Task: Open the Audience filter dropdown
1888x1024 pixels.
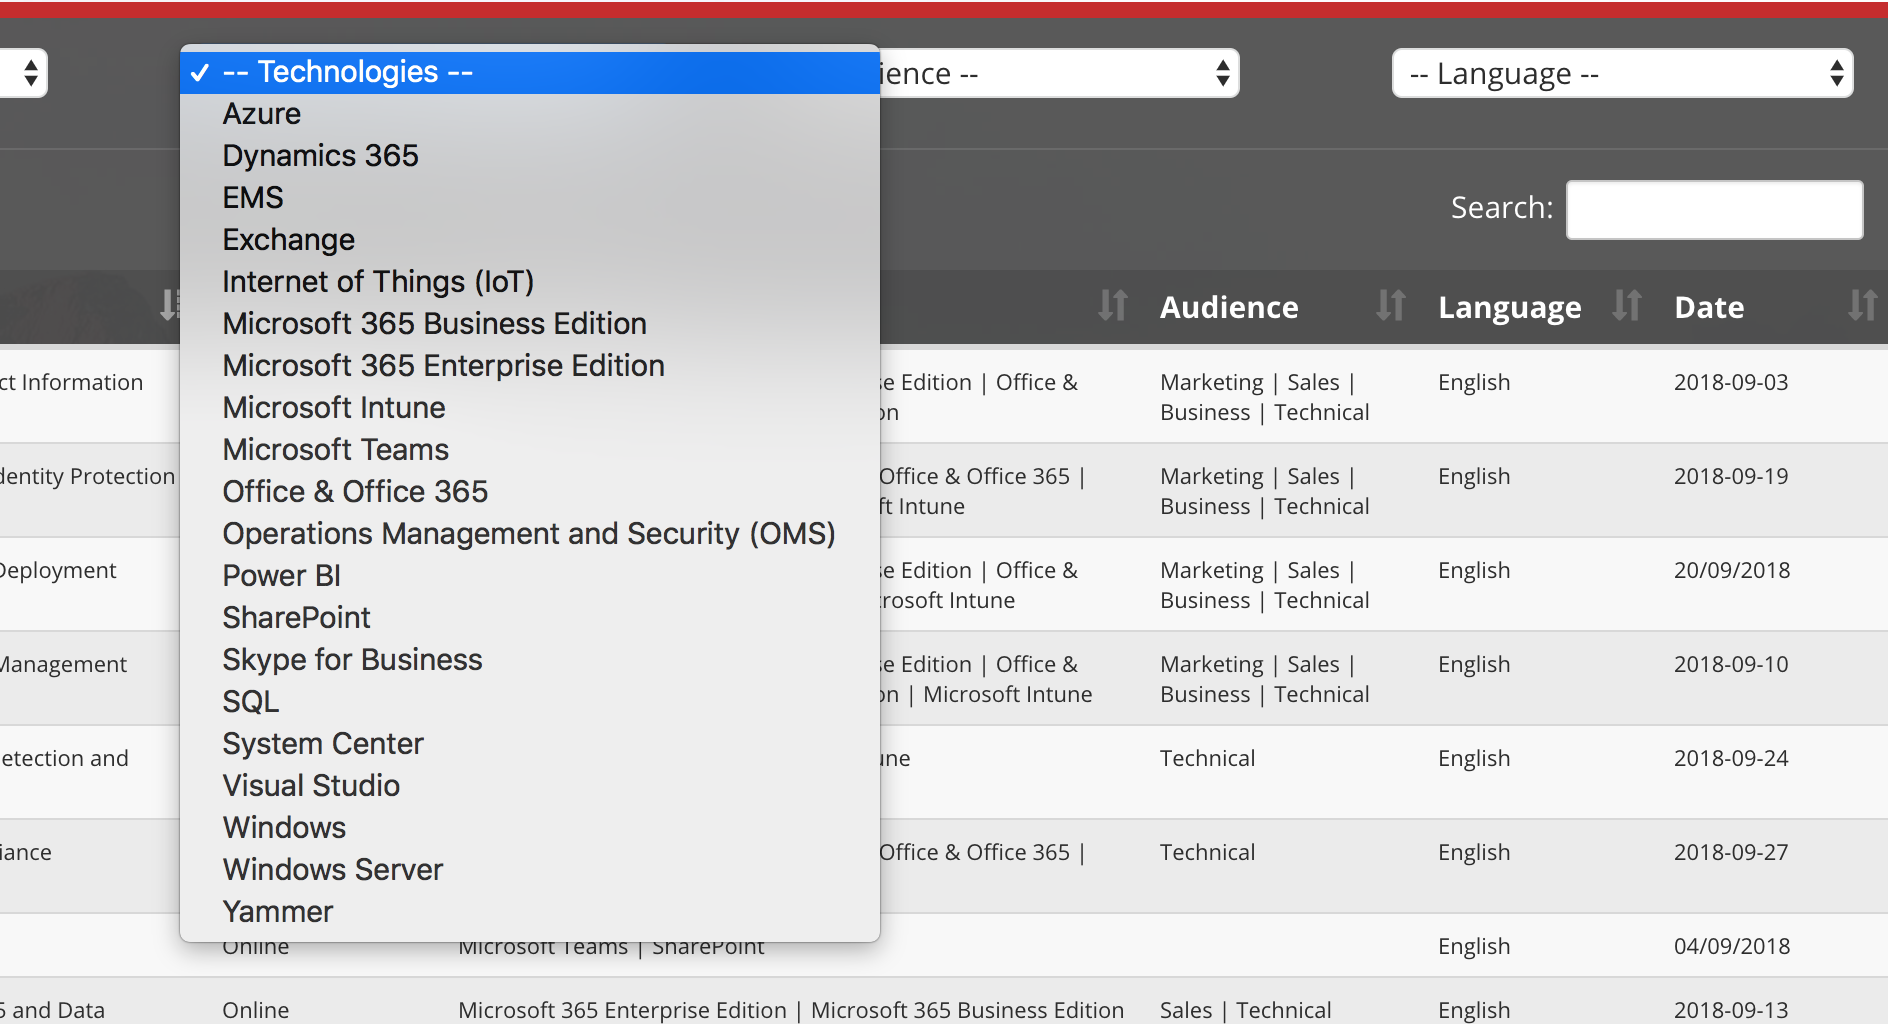Action: [x=1058, y=73]
